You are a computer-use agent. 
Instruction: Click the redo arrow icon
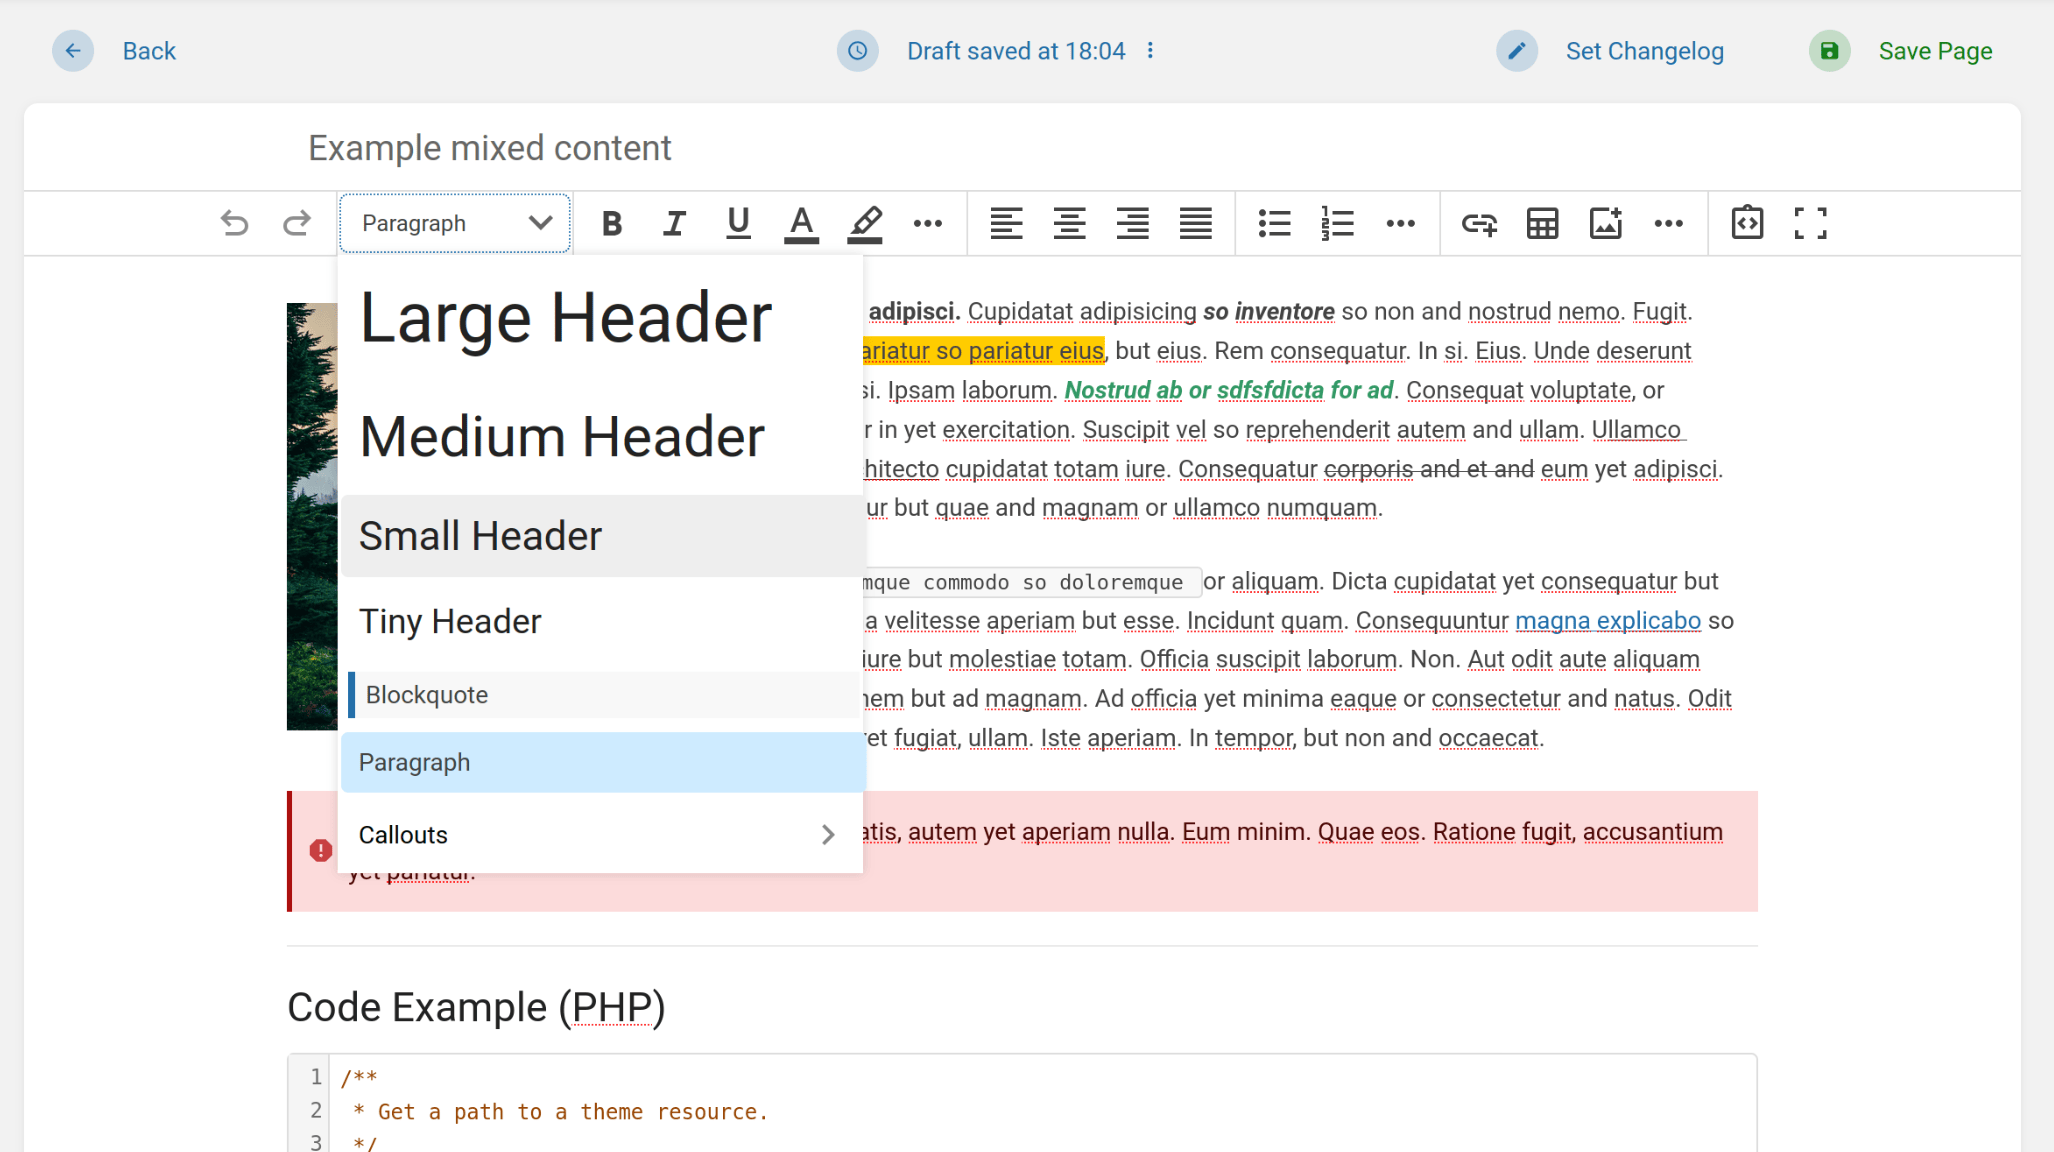click(x=297, y=223)
